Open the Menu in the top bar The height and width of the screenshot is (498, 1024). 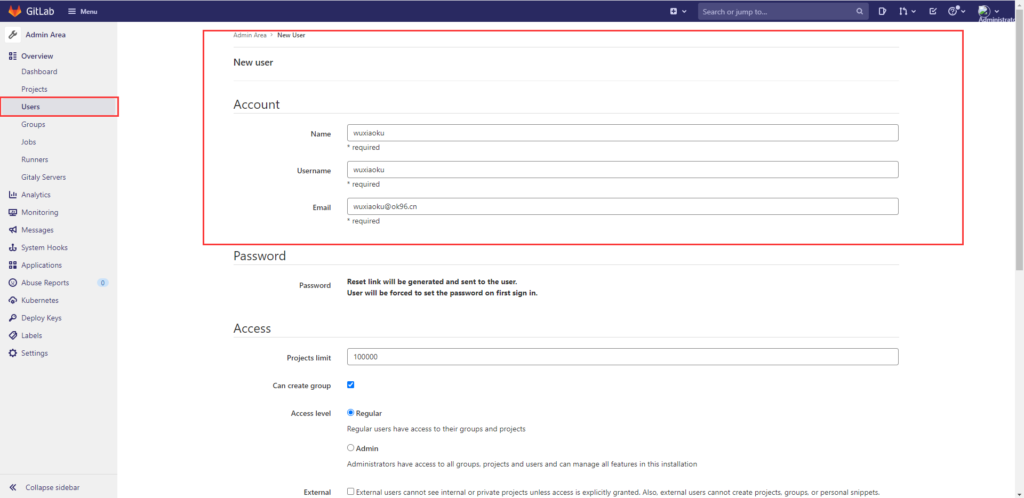click(83, 11)
